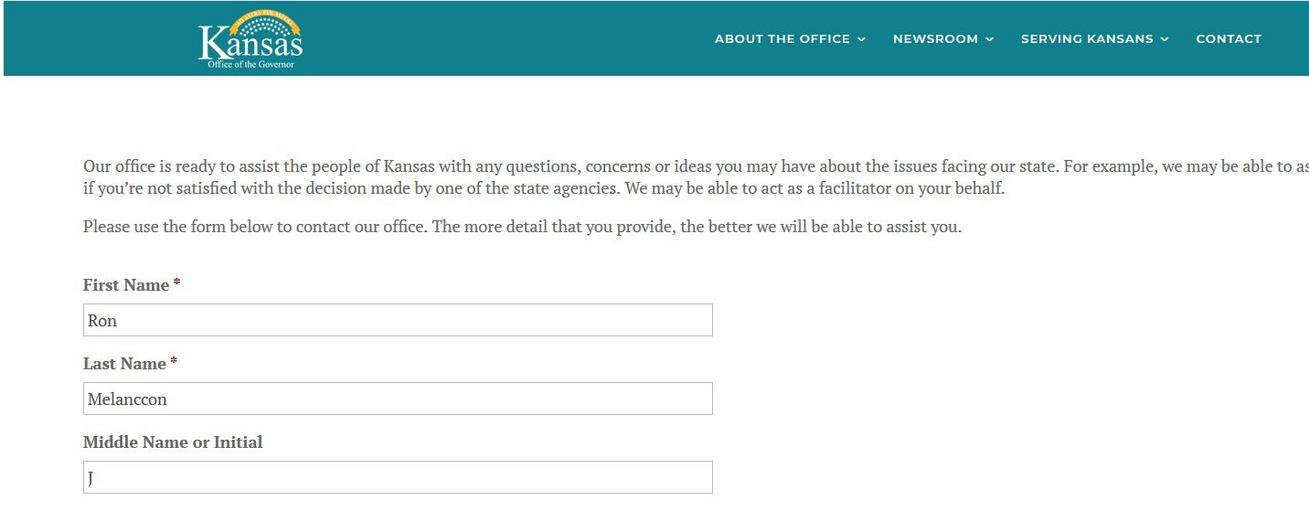The width and height of the screenshot is (1309, 511).
Task: Click the Kansas Office of the Governor logo
Action: 251,39
